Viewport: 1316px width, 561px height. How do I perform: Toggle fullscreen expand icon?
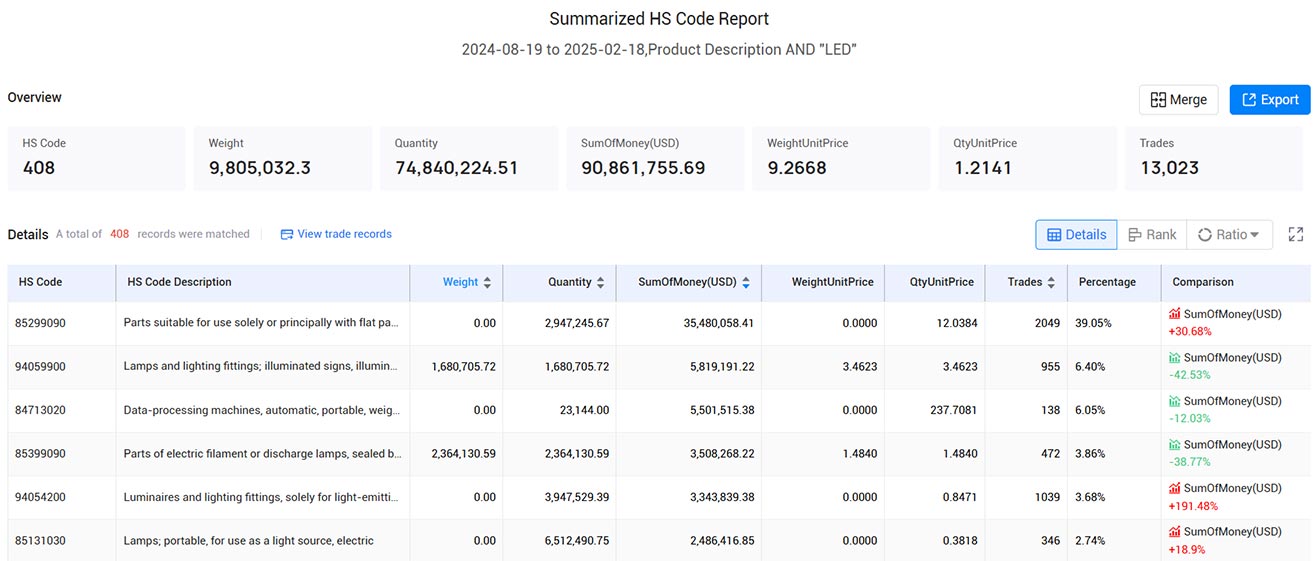[x=1296, y=234]
